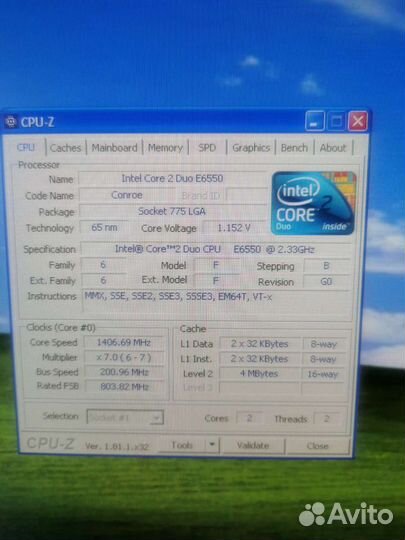Viewport: 405px width, 540px height.
Task: Click the Level 2 value 4 MBytes
Action: 259,374
